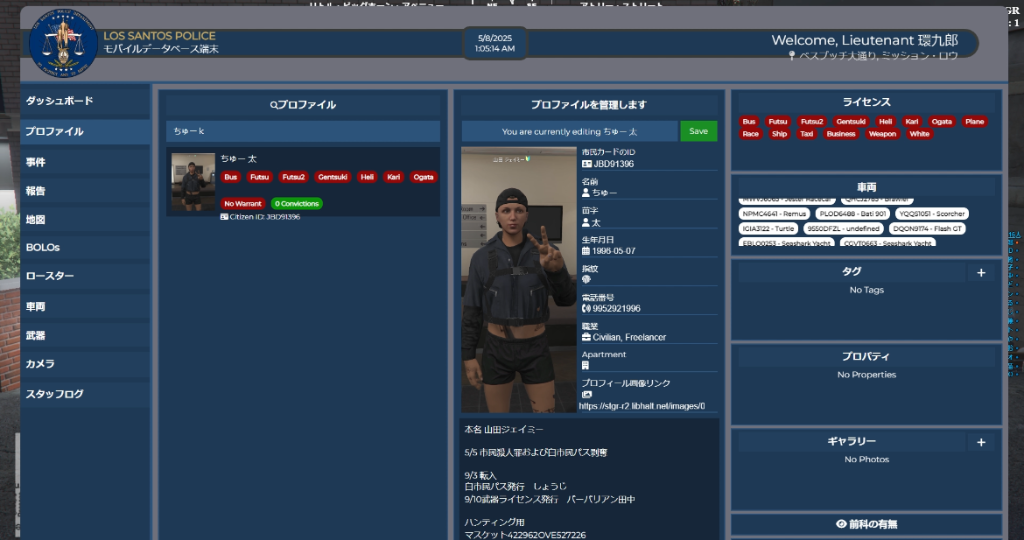Toggle the Business license badge
The width and height of the screenshot is (1024, 540).
(x=840, y=134)
